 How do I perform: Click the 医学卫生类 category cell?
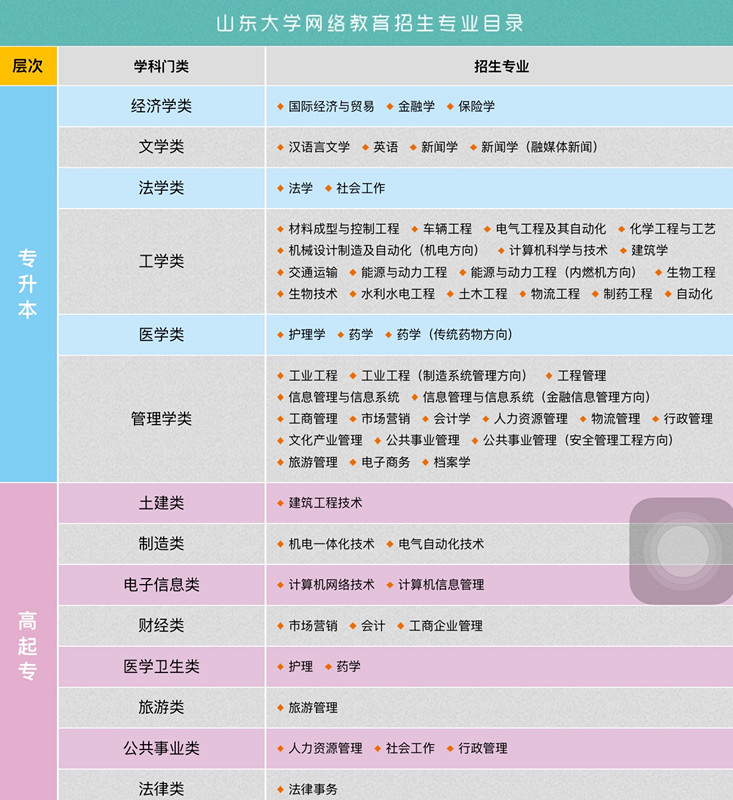point(161,666)
